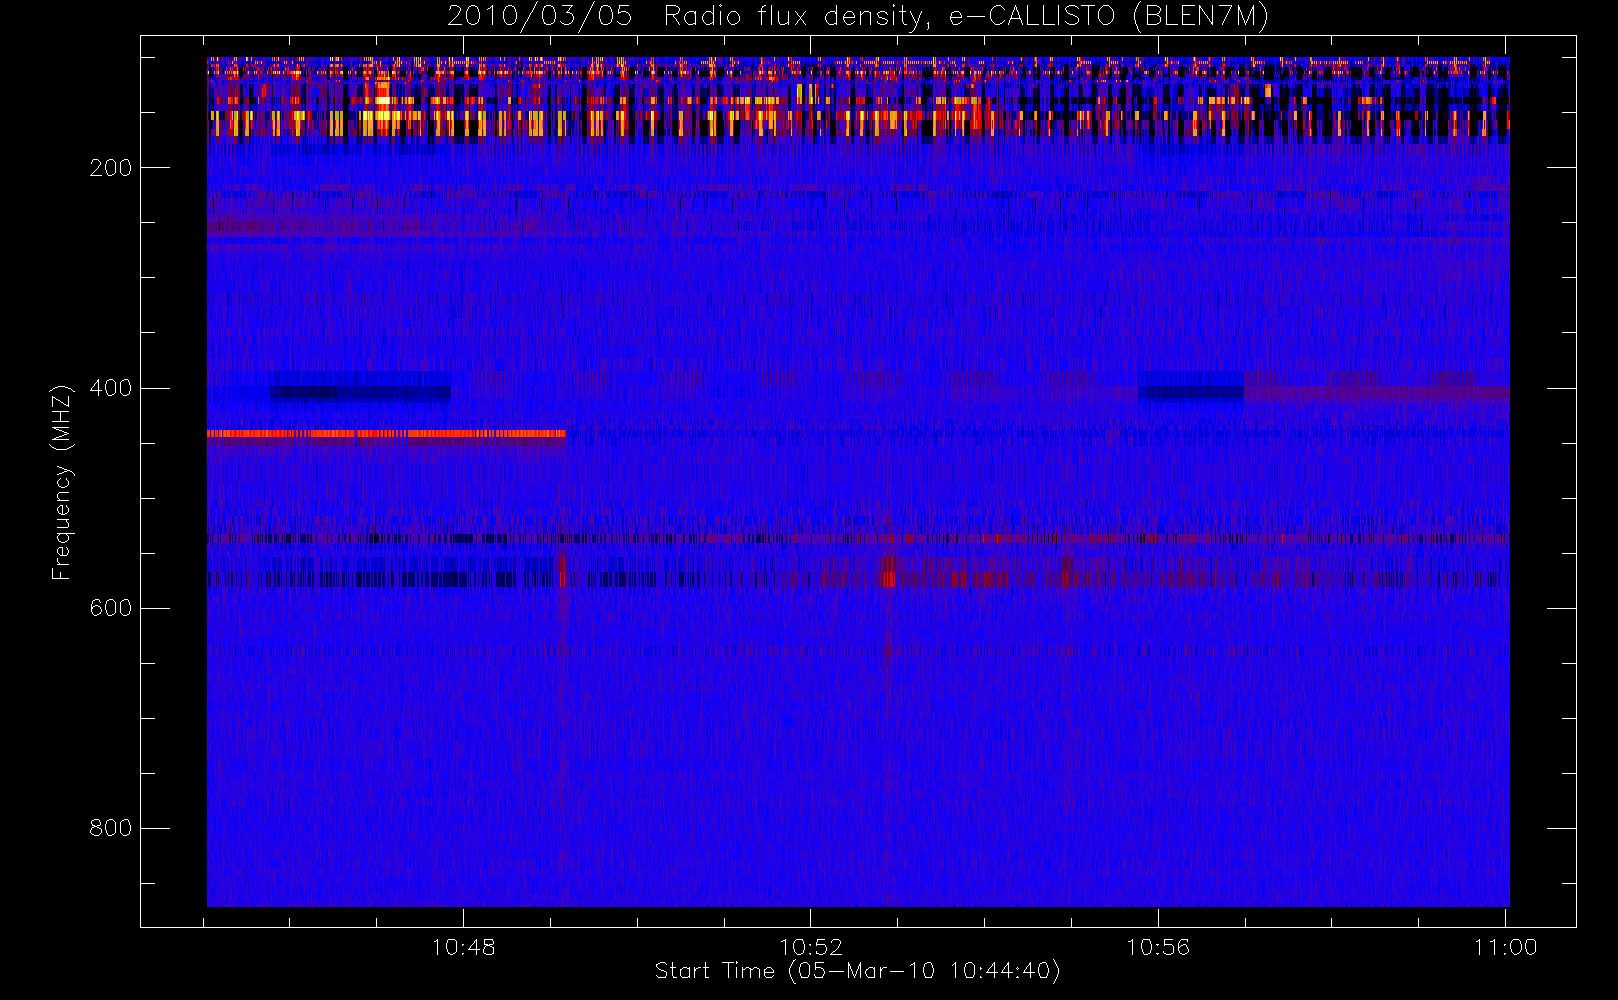Click the 10:52 time tick label
The image size is (1618, 1000).
pos(811,947)
